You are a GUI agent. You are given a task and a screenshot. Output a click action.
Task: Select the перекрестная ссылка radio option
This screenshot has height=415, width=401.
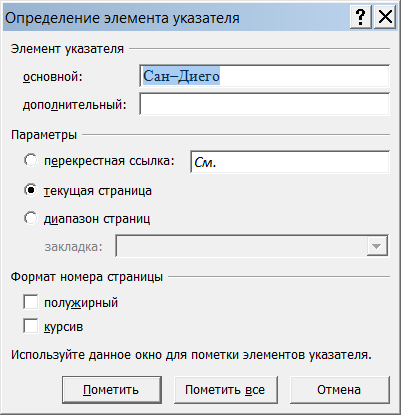[31, 161]
